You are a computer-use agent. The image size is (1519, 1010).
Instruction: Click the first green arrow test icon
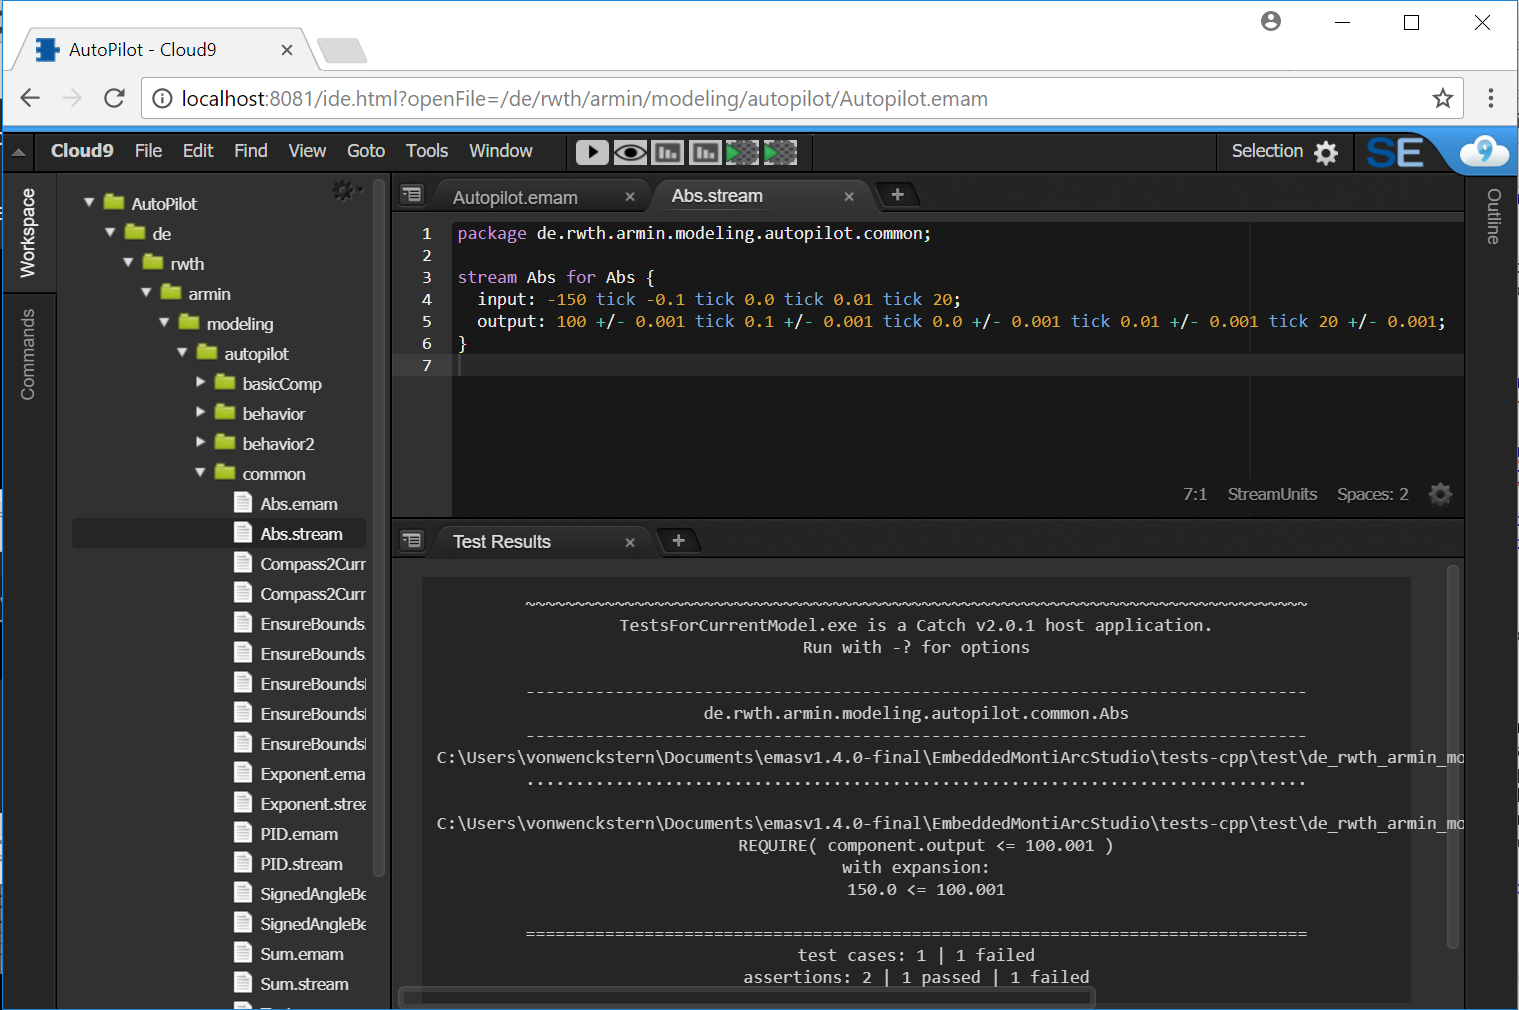(742, 152)
